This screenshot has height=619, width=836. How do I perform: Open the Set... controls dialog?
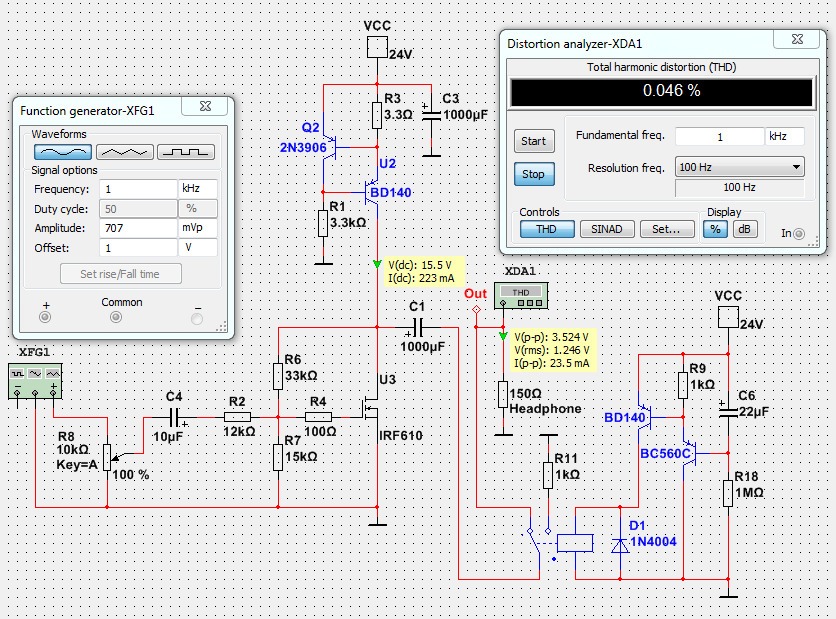(x=667, y=229)
